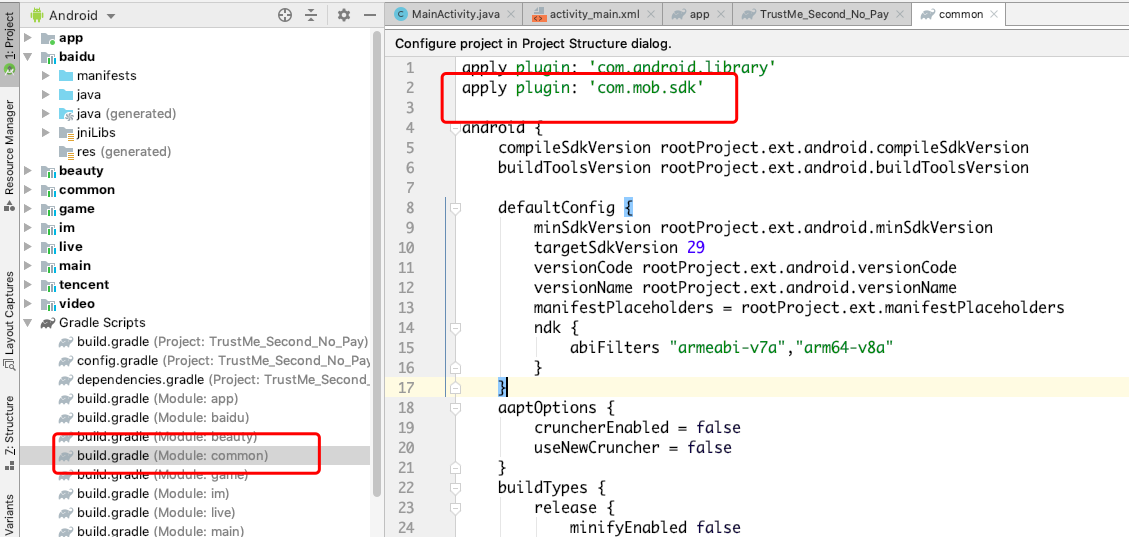Switch to the MainActivity.java tab
Viewport: 1129px width, 537px height.
[x=455, y=14]
